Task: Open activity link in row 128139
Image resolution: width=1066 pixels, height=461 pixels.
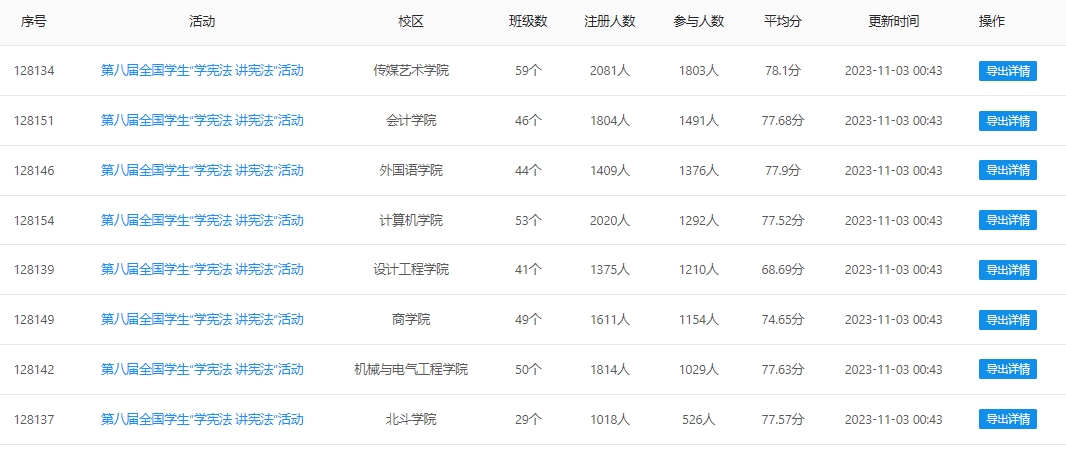Action: 202,270
